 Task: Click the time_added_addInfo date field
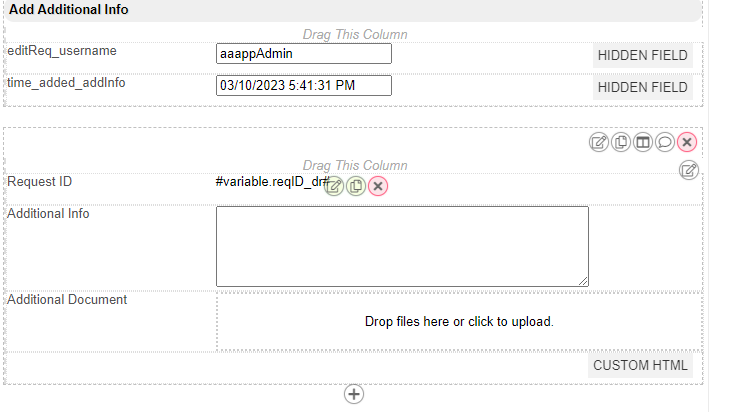pos(303,86)
